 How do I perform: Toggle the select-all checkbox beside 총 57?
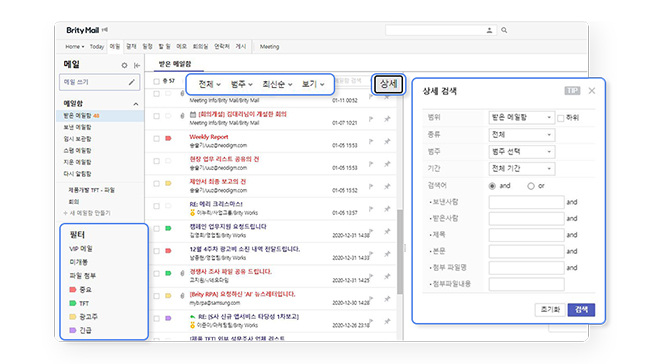[x=156, y=82]
